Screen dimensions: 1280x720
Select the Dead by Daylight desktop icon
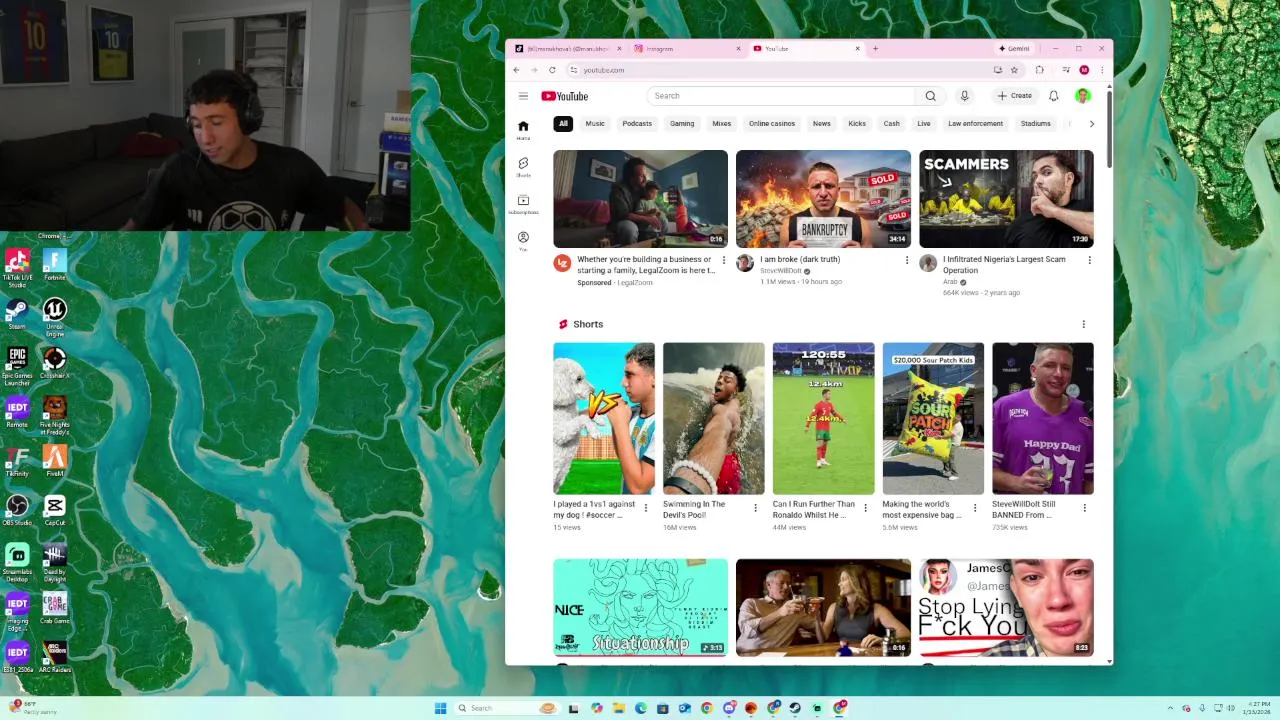55,562
